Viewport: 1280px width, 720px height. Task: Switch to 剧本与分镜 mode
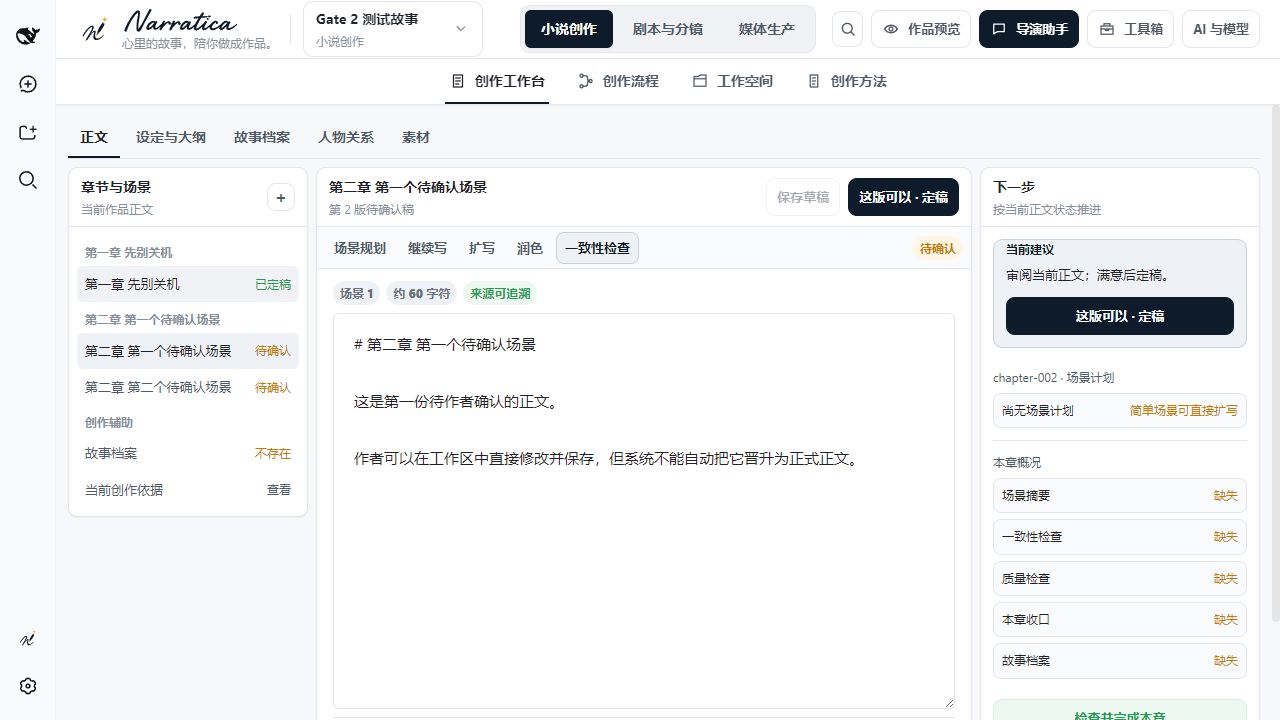click(x=668, y=29)
